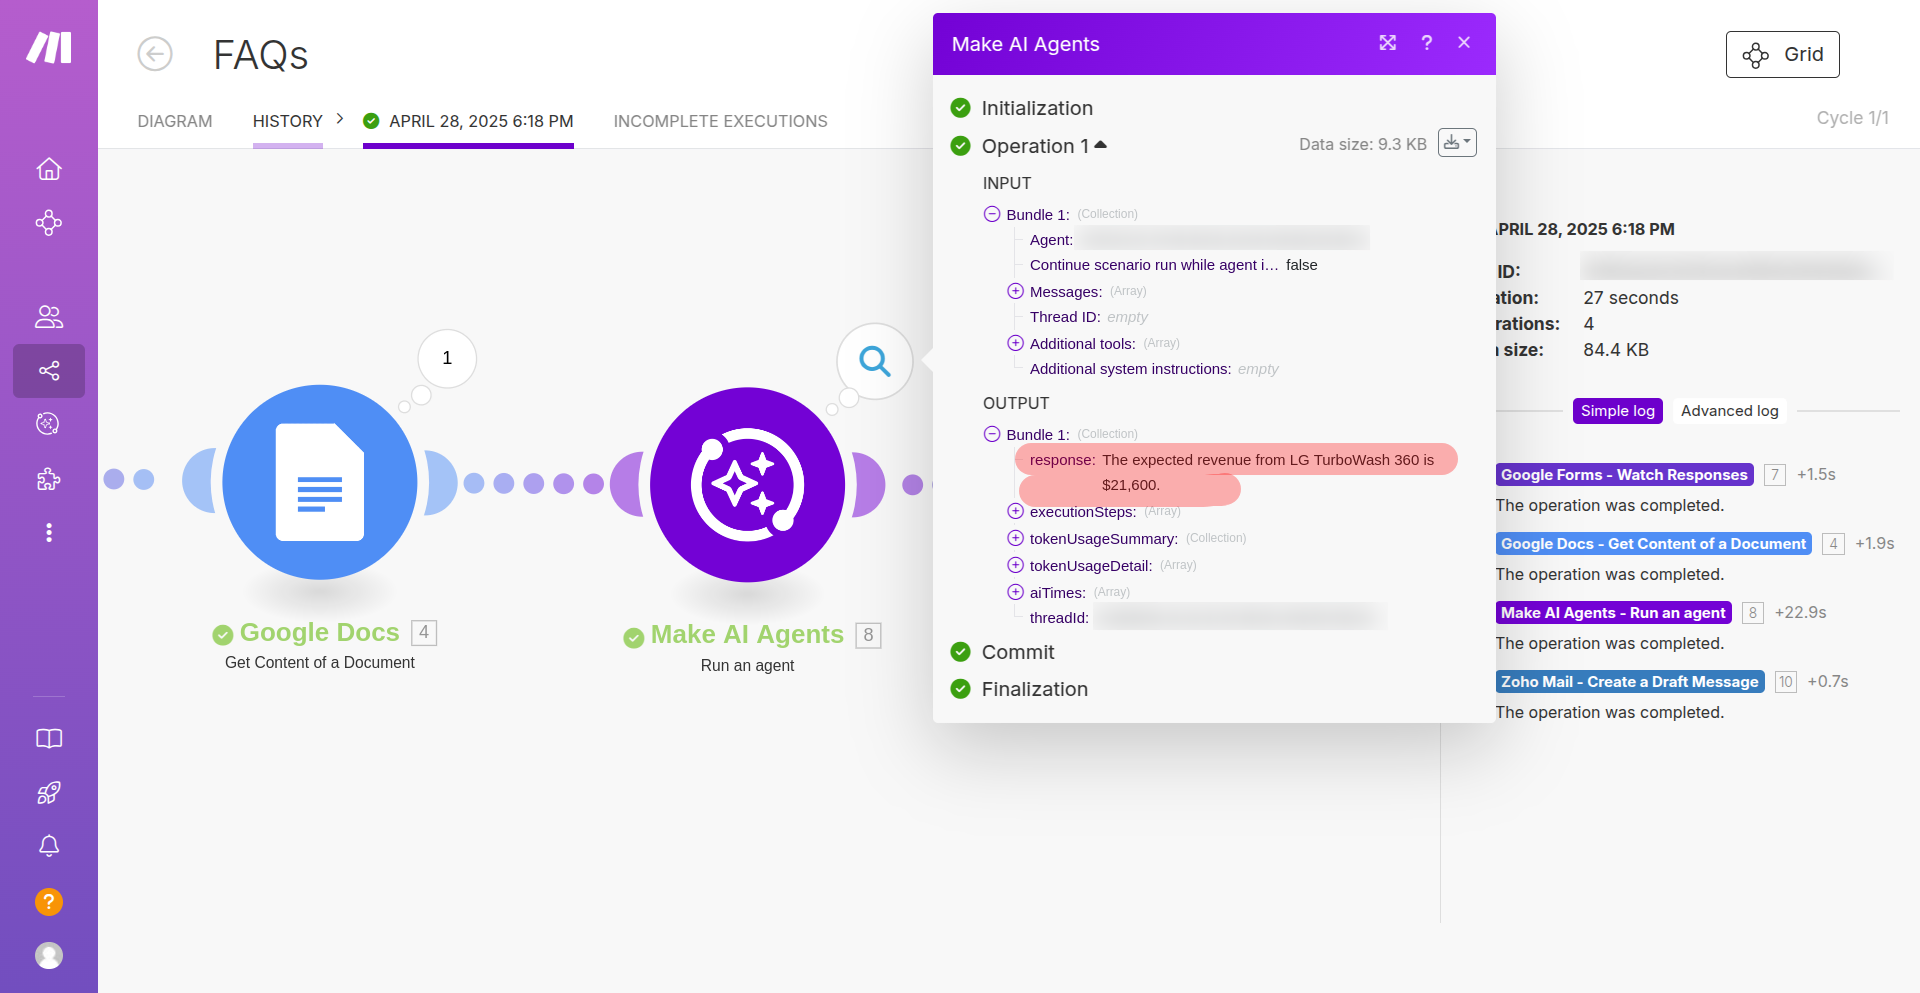Click the back arrow beside FAQs
This screenshot has height=993, width=1920.
155,54
